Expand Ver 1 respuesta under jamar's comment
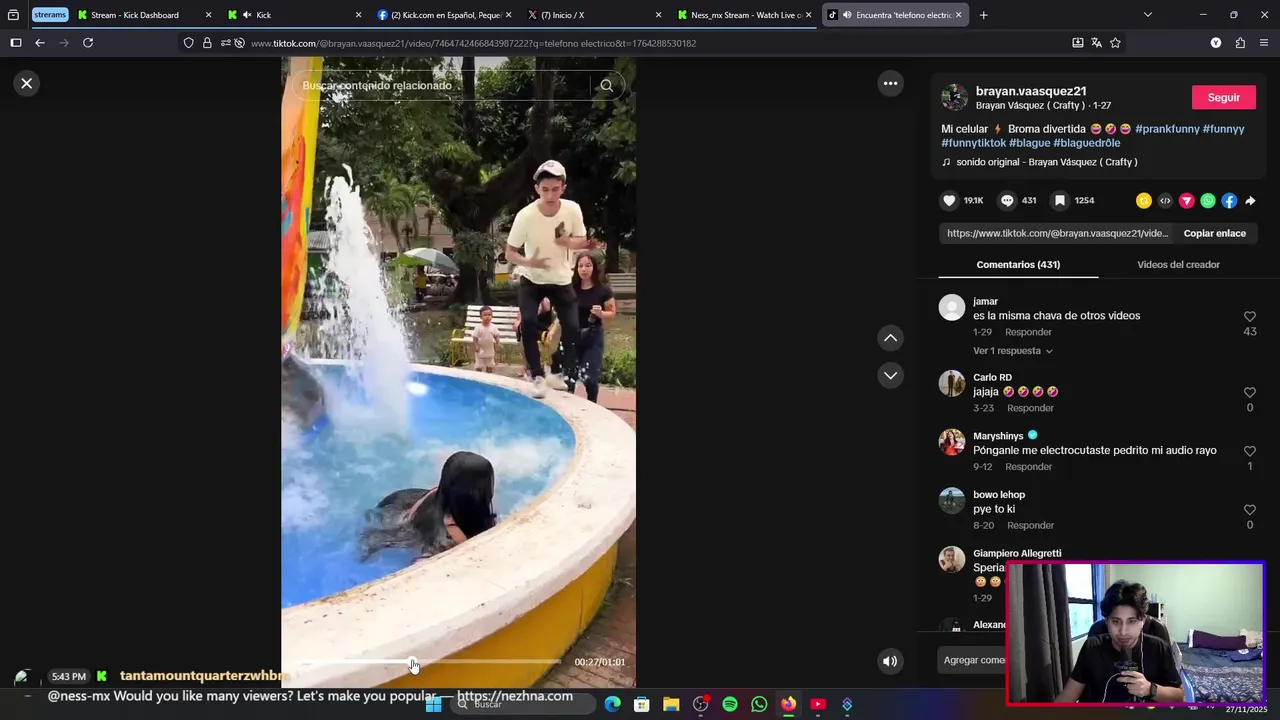The height and width of the screenshot is (720, 1280). click(x=1012, y=351)
